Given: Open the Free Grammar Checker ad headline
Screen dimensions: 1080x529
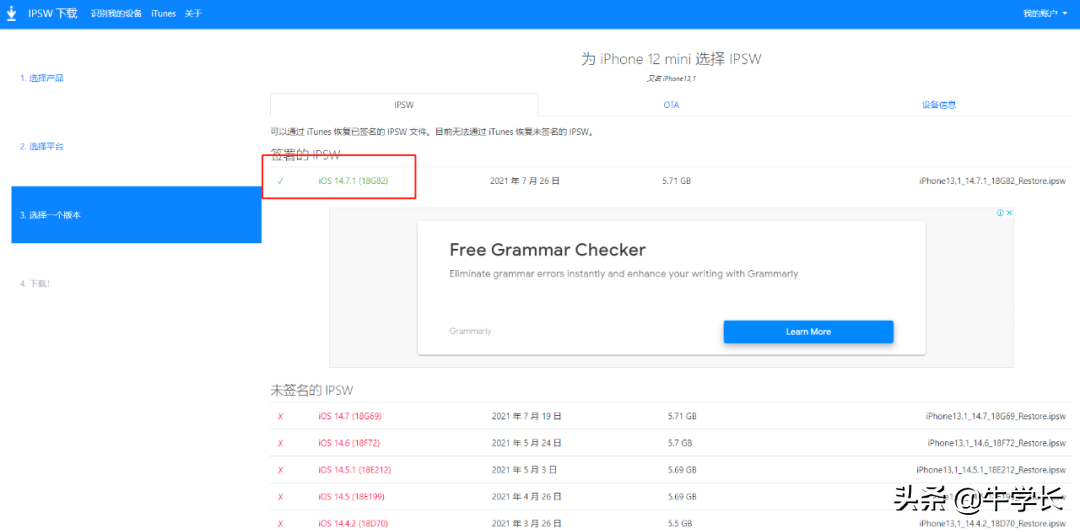Looking at the screenshot, I should pos(548,249).
